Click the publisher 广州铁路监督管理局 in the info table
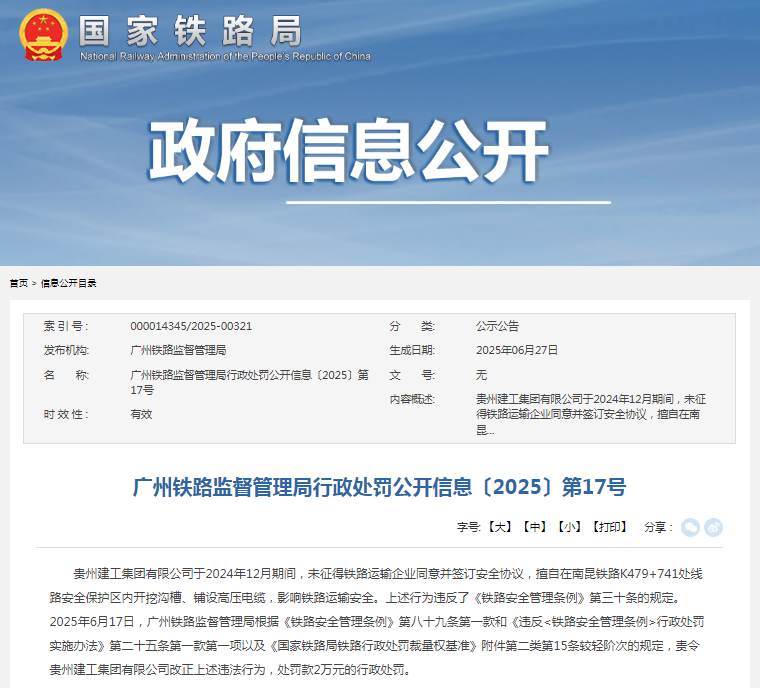The width and height of the screenshot is (760, 688). click(178, 350)
